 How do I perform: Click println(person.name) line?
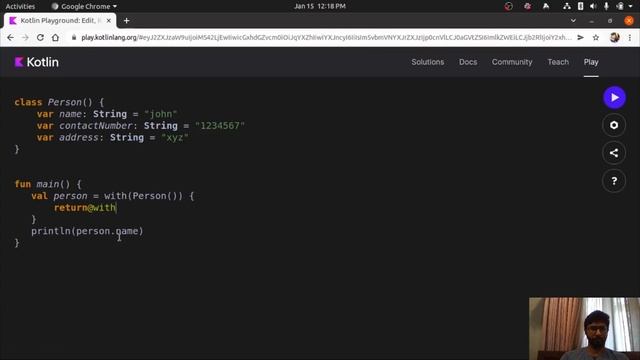[87, 231]
